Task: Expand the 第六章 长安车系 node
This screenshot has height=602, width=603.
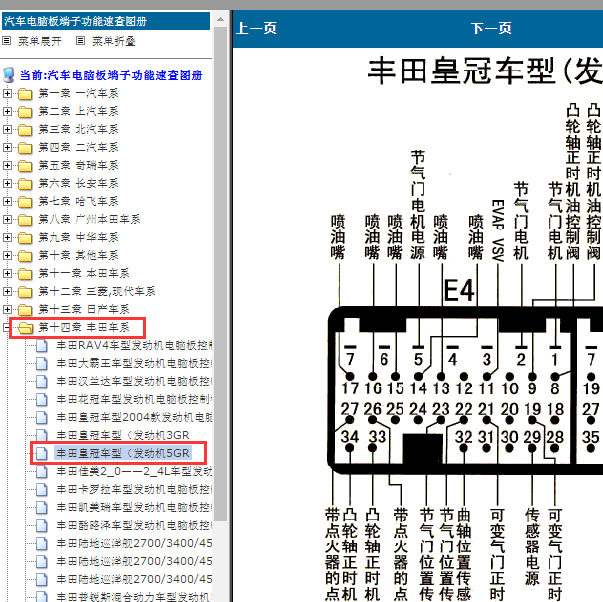Action: 7,183
